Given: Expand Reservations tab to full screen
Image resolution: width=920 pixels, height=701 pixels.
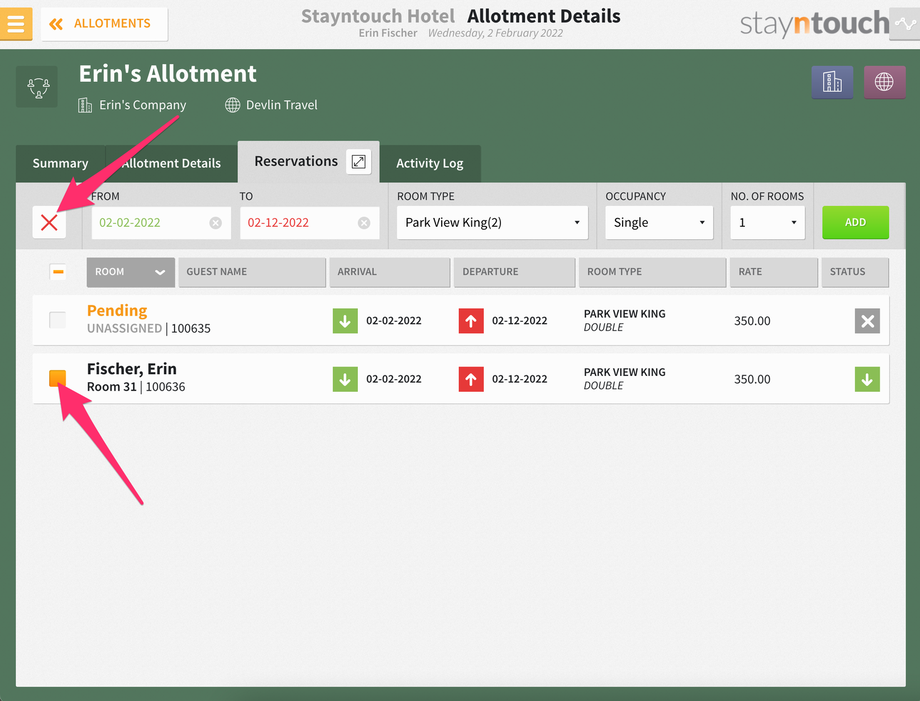Looking at the screenshot, I should click(358, 161).
